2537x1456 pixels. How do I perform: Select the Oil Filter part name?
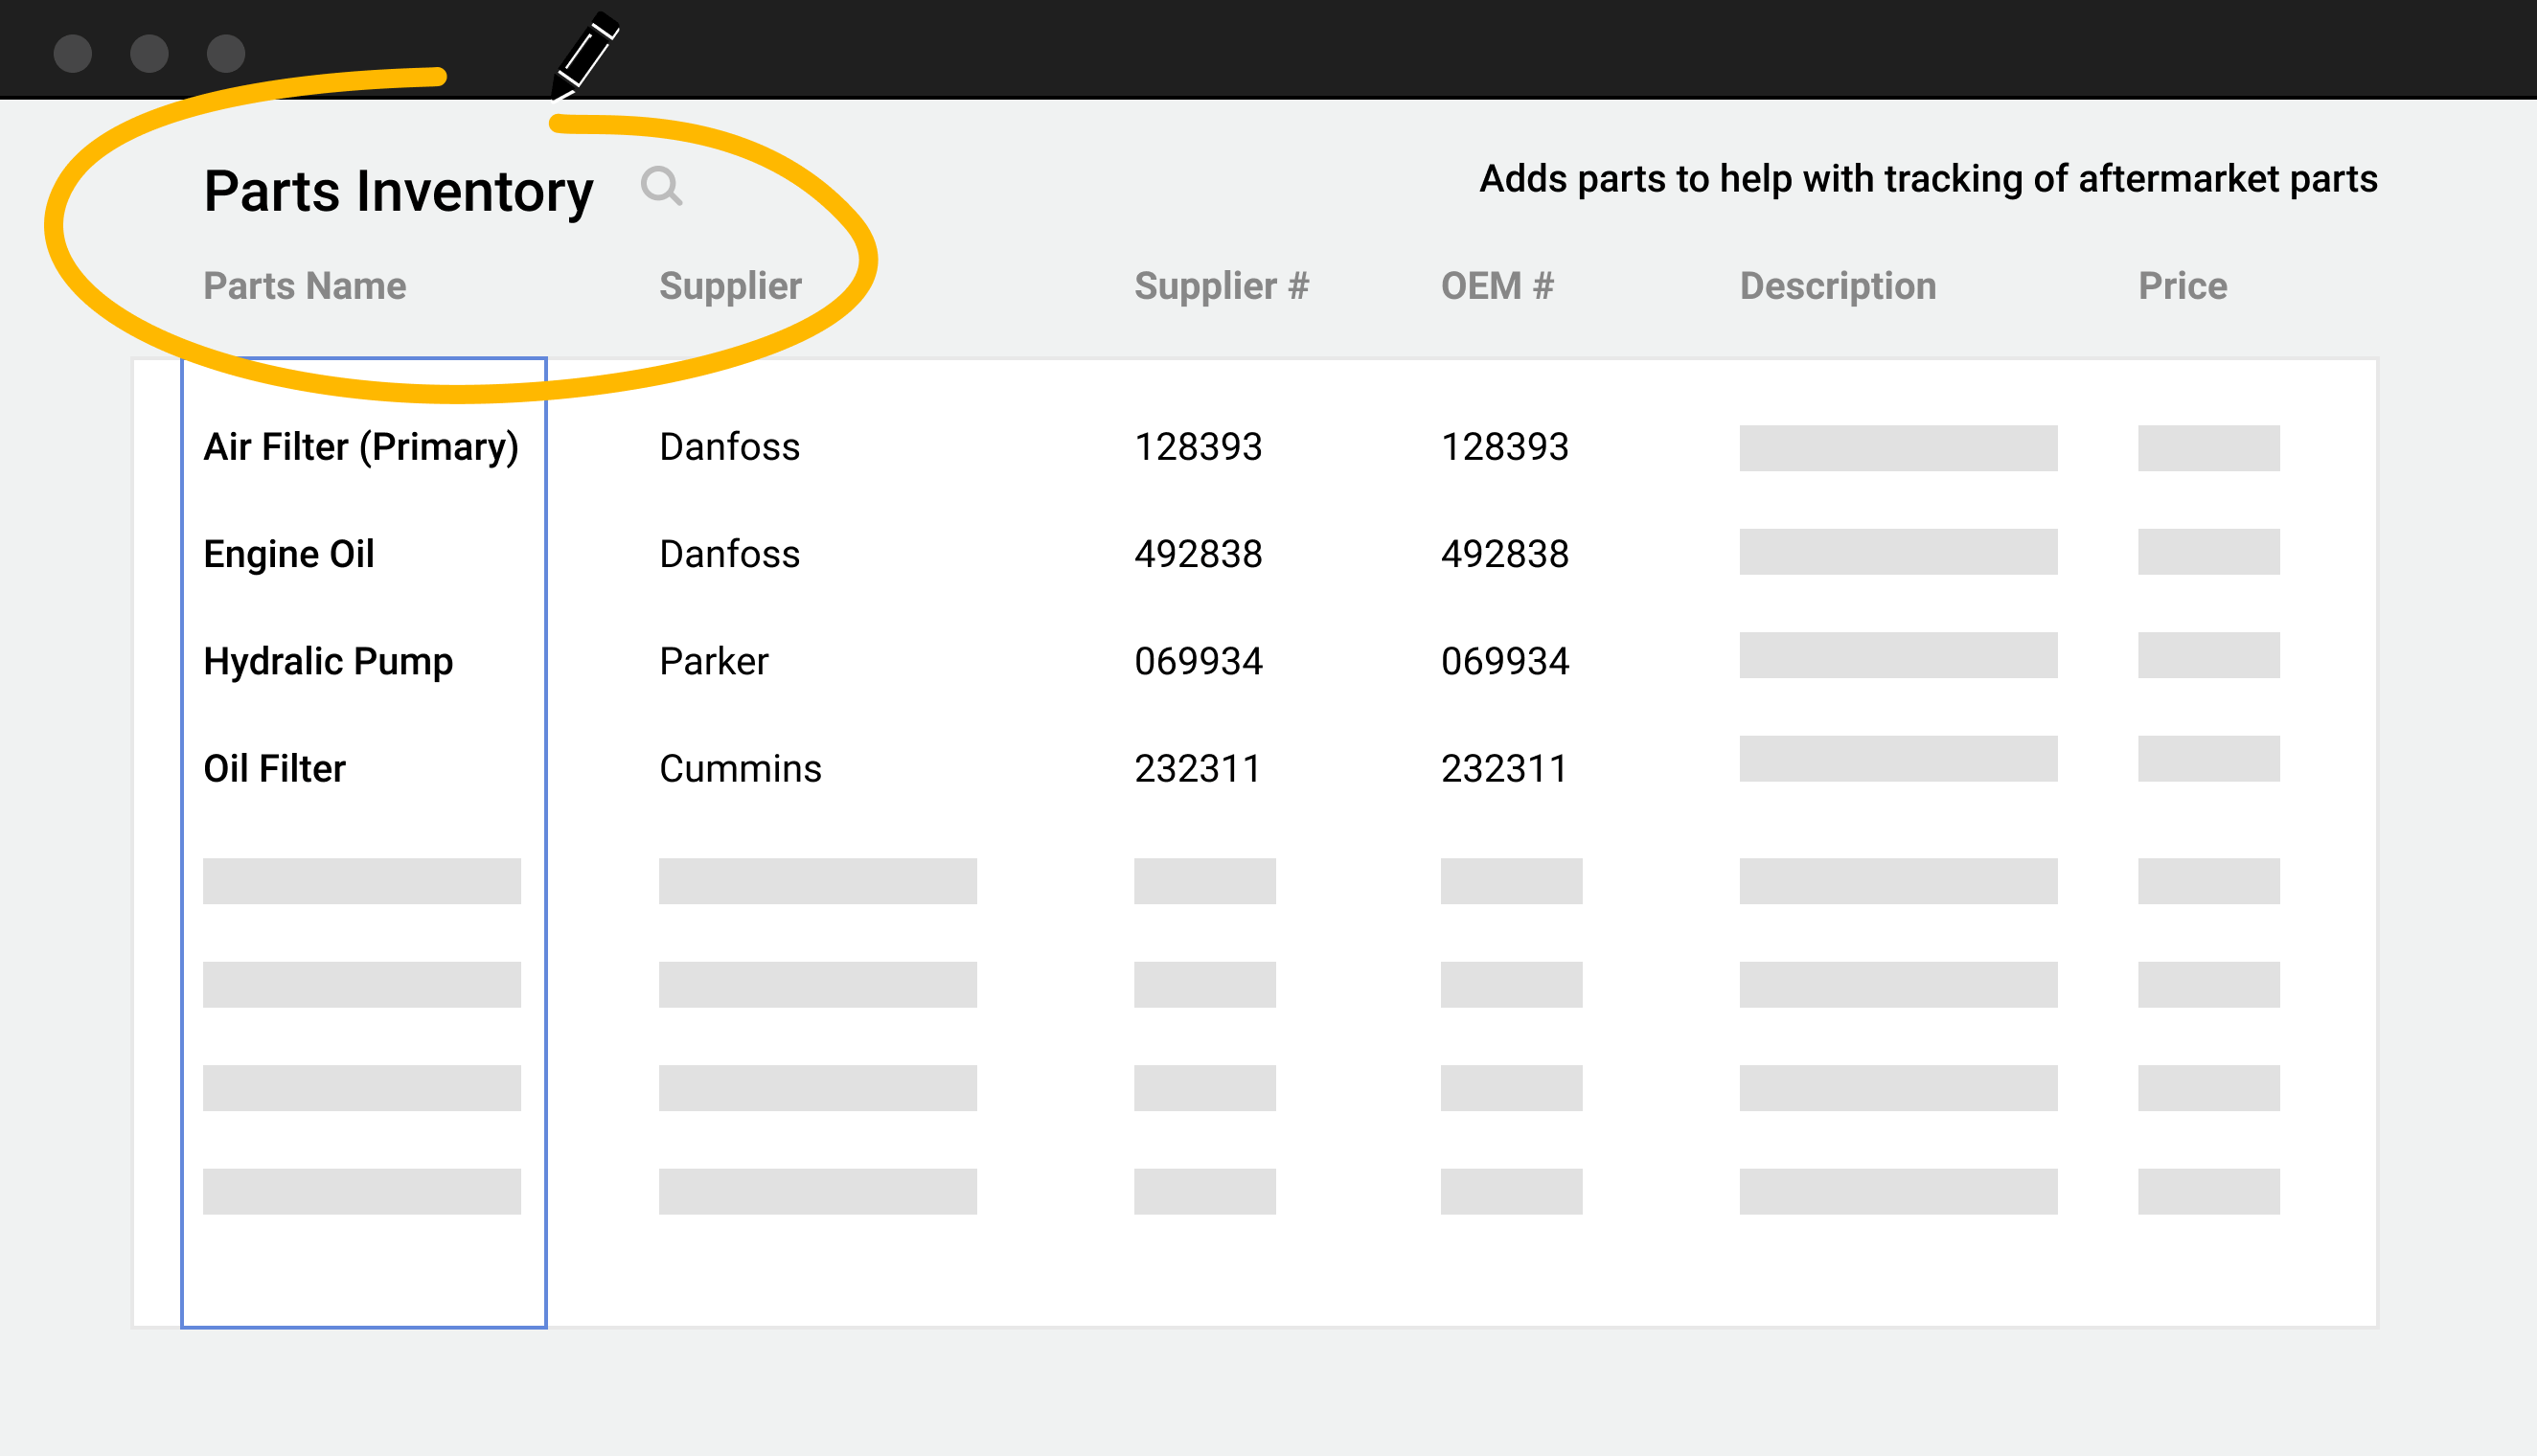(x=274, y=768)
